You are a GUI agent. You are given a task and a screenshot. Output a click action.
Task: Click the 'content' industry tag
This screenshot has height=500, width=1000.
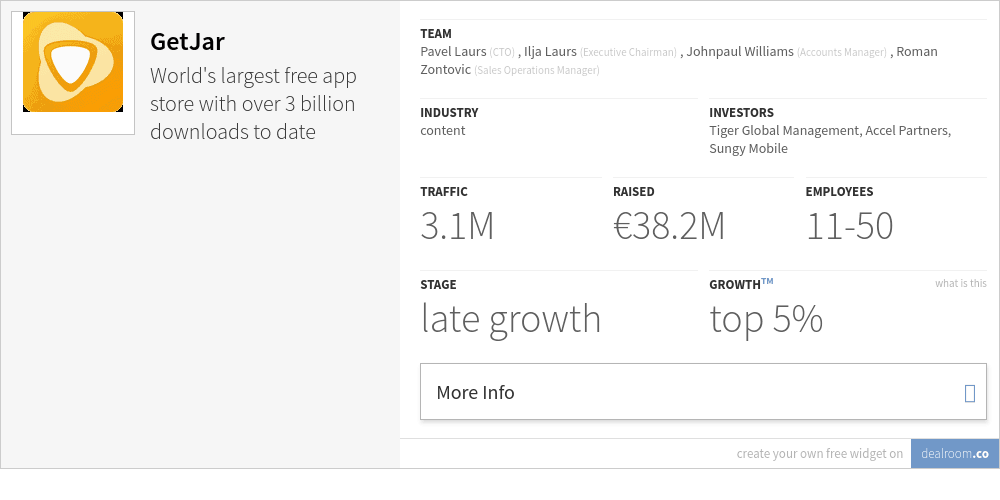pyautogui.click(x=442, y=130)
